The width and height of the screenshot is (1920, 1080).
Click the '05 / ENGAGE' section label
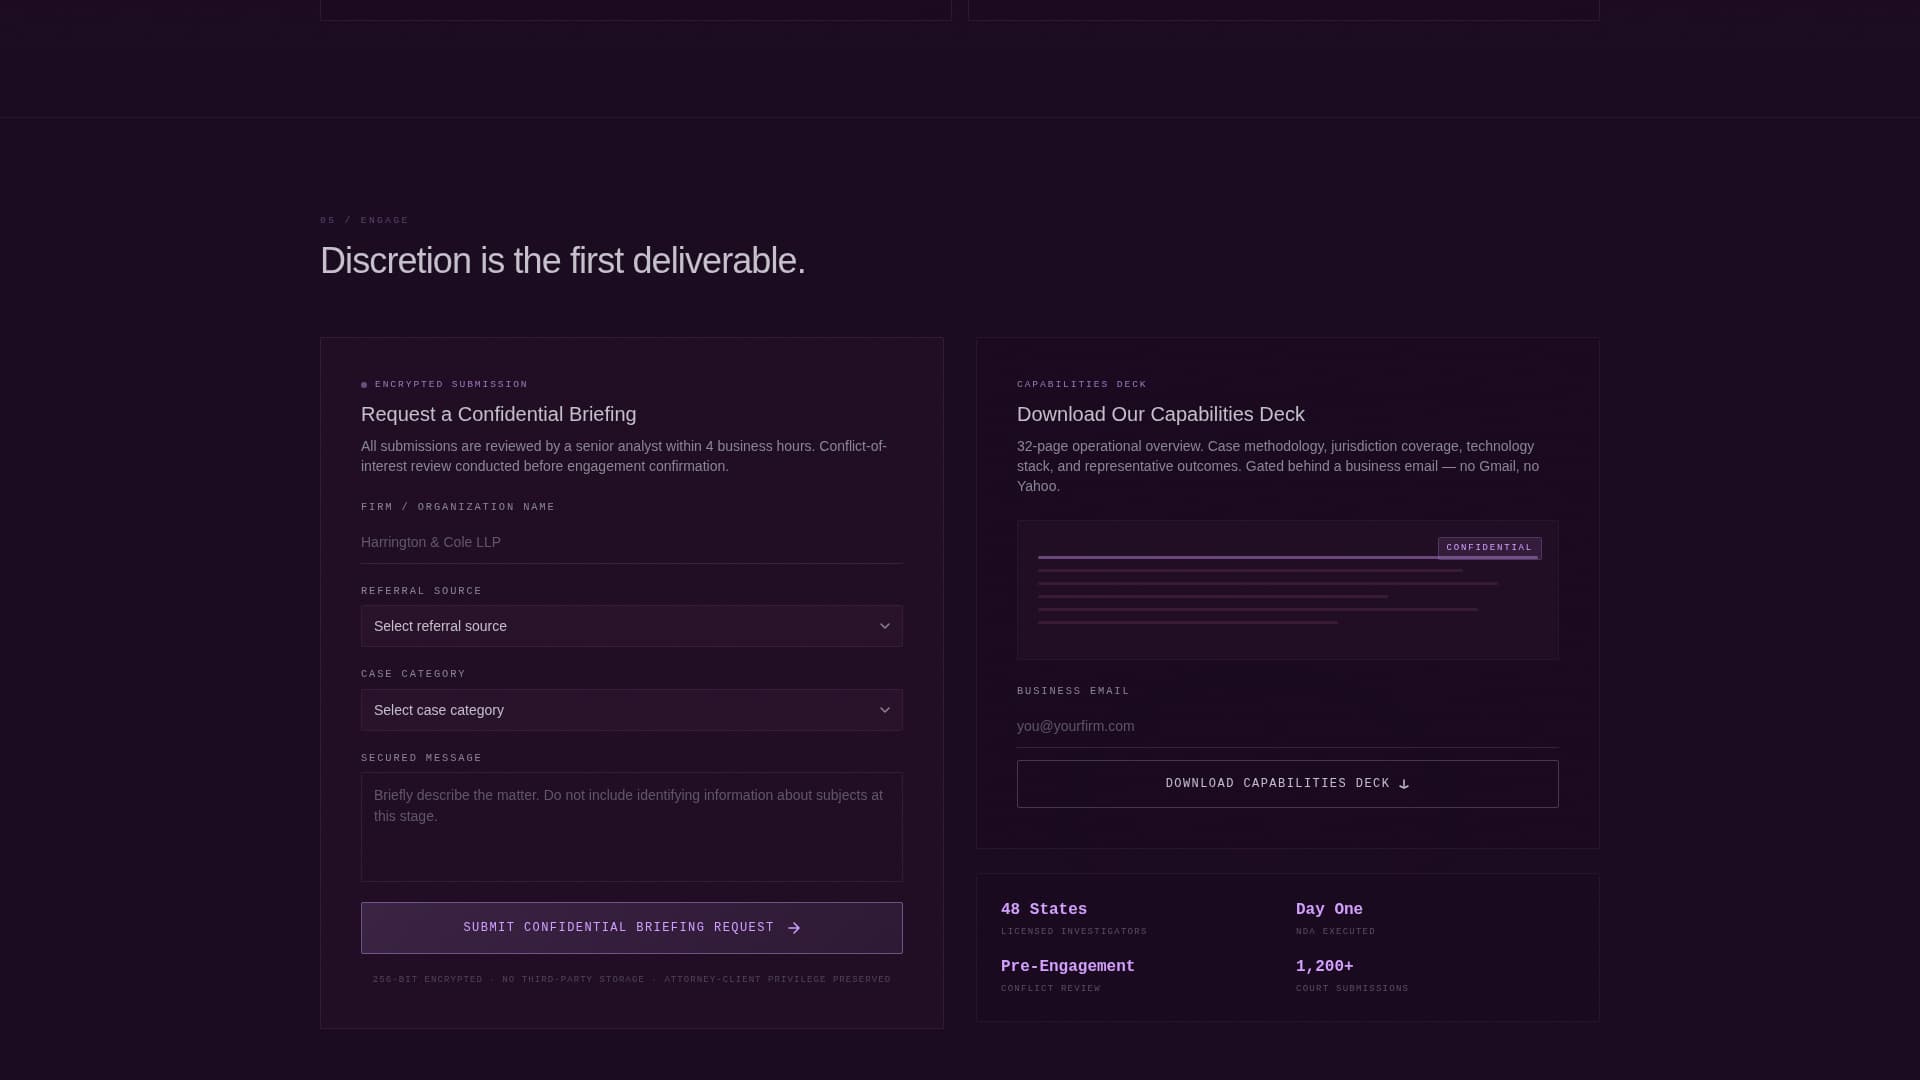364,220
